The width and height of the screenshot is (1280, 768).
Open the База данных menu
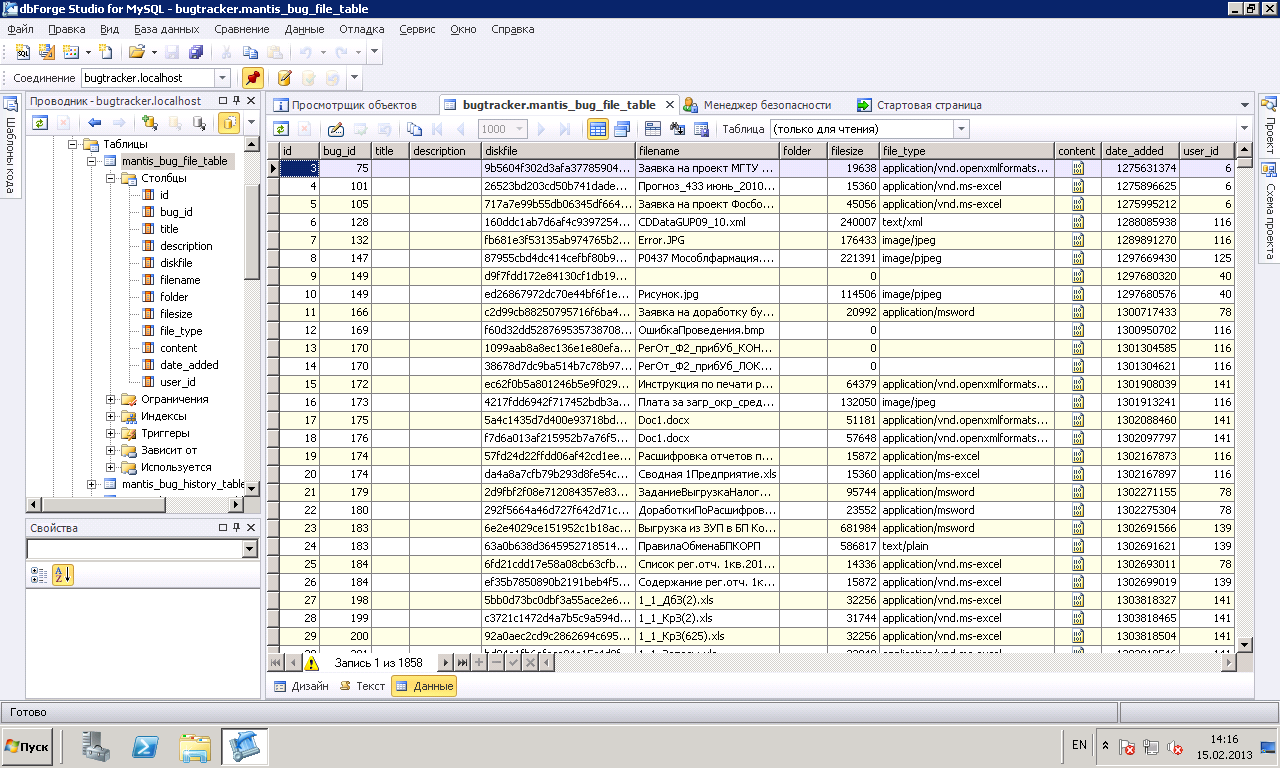pos(167,29)
